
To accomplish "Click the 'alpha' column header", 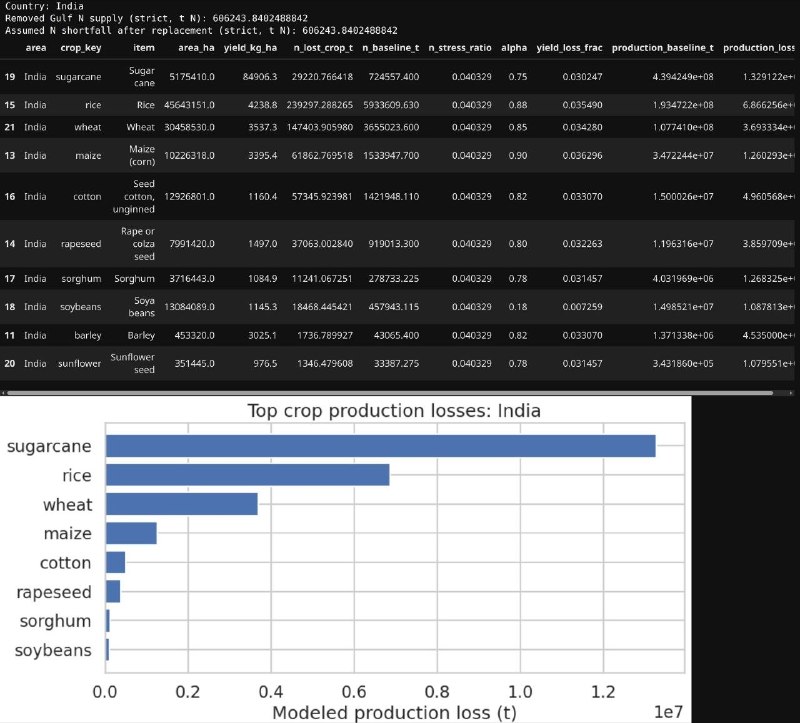I will click(x=512, y=47).
